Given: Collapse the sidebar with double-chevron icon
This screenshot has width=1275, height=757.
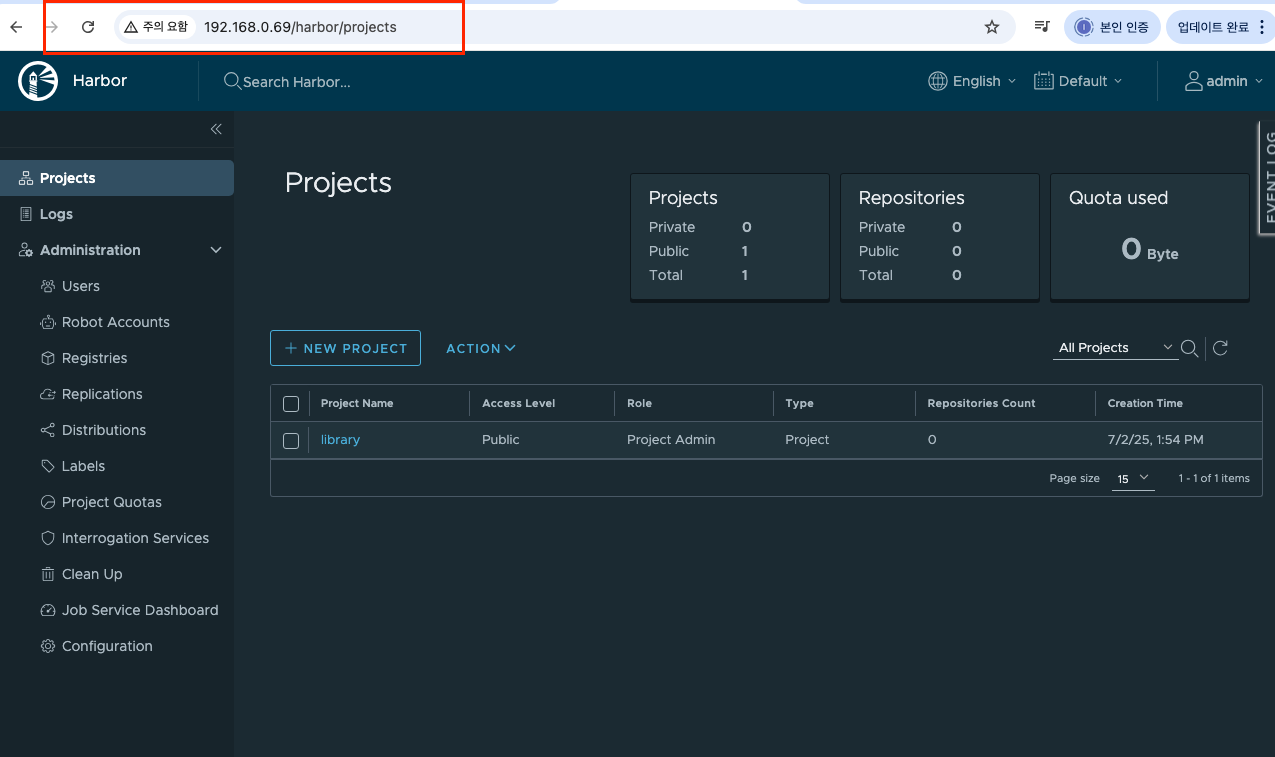Looking at the screenshot, I should click(216, 129).
